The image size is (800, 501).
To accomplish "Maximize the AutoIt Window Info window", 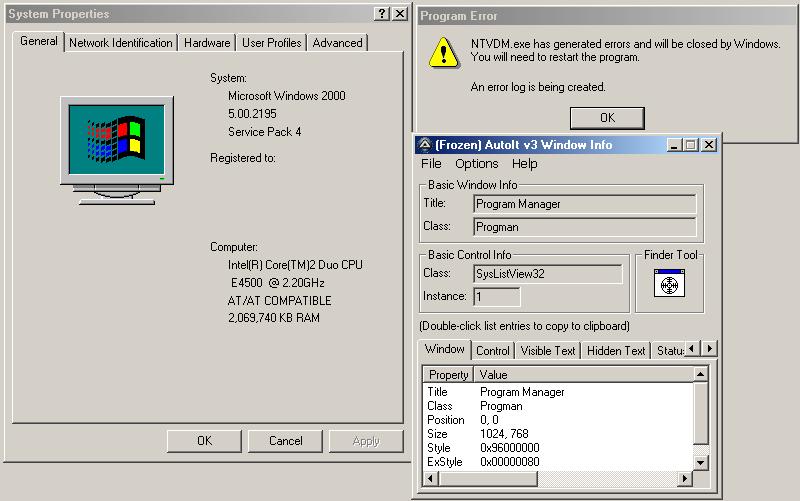I will (x=690, y=145).
